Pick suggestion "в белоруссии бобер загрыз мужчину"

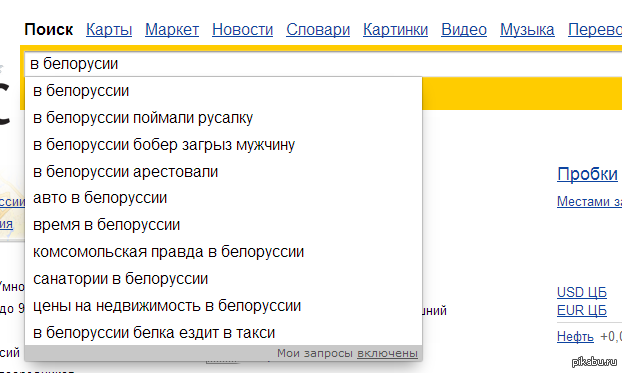coord(223,145)
